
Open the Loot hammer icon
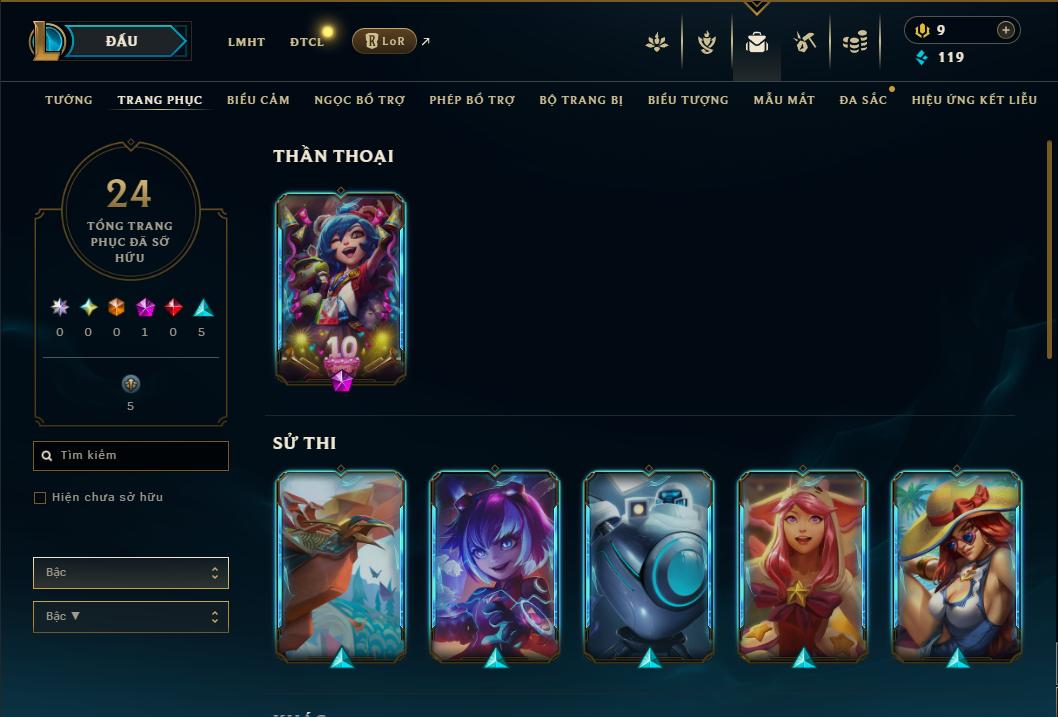click(805, 42)
